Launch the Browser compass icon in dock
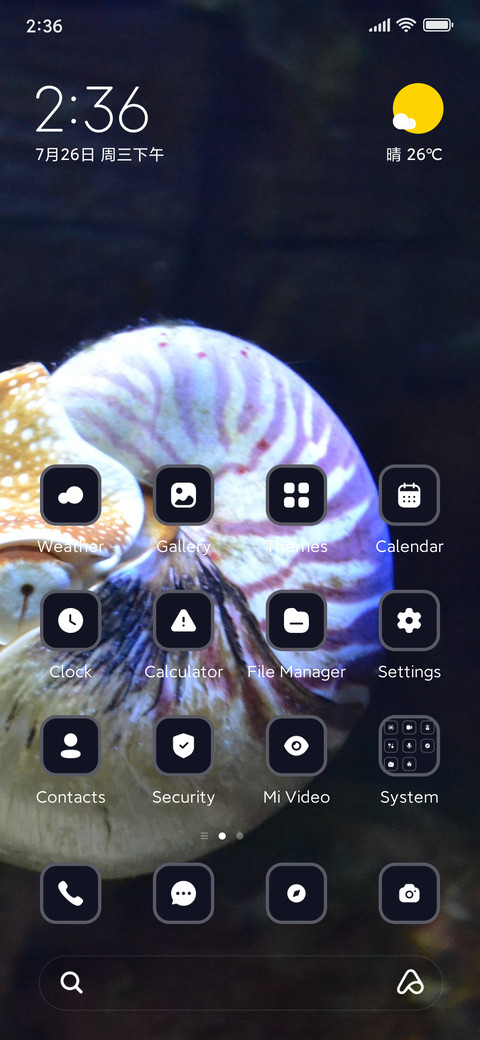The height and width of the screenshot is (1040, 480). [x=296, y=893]
